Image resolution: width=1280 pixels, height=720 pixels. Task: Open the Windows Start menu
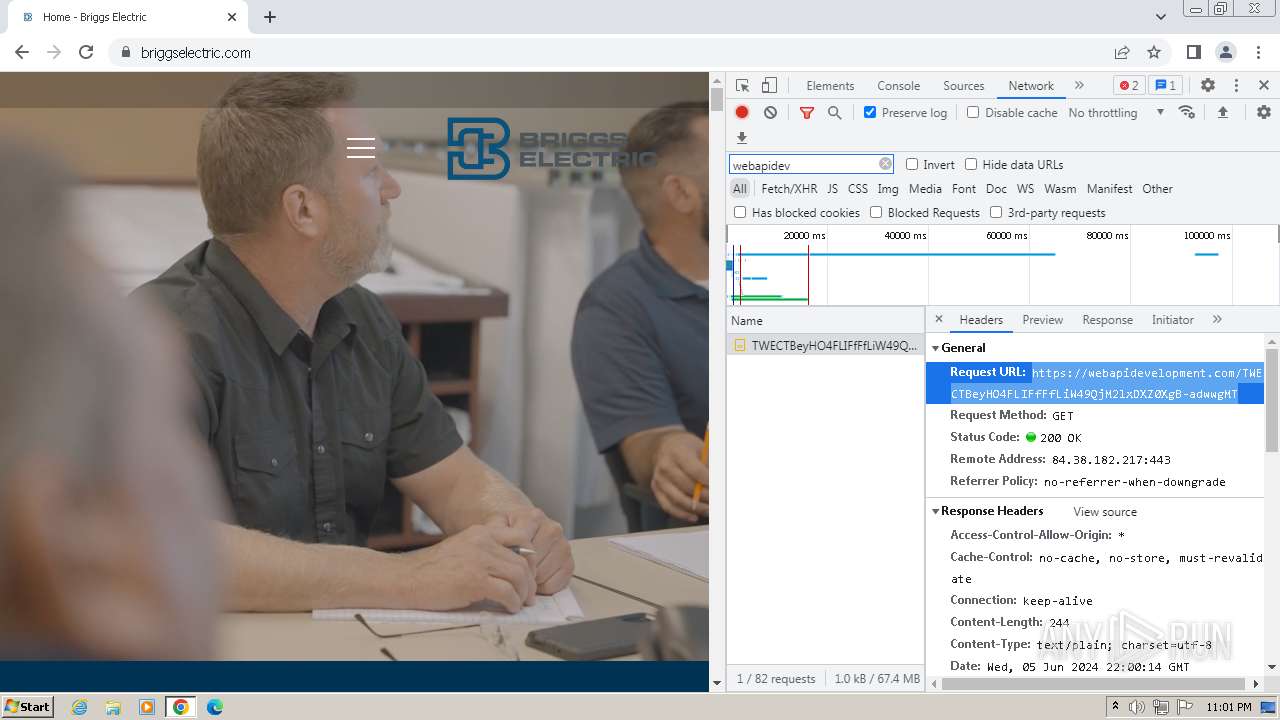click(x=28, y=706)
